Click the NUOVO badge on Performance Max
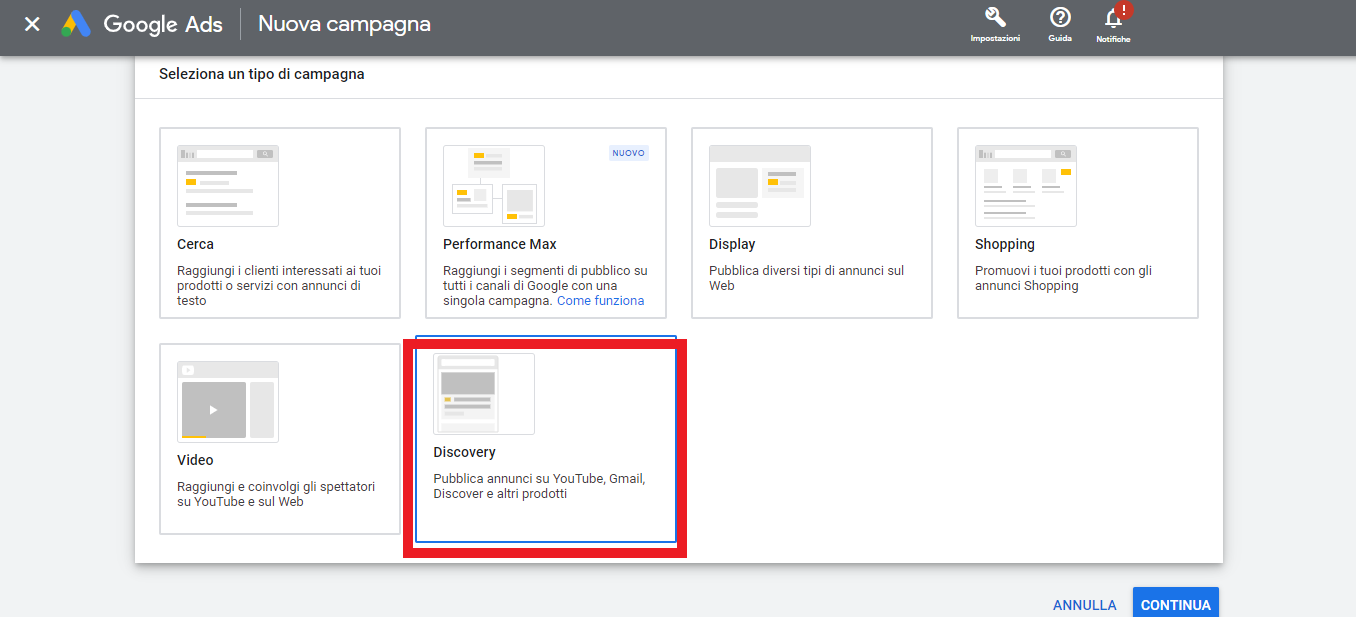 coord(629,153)
